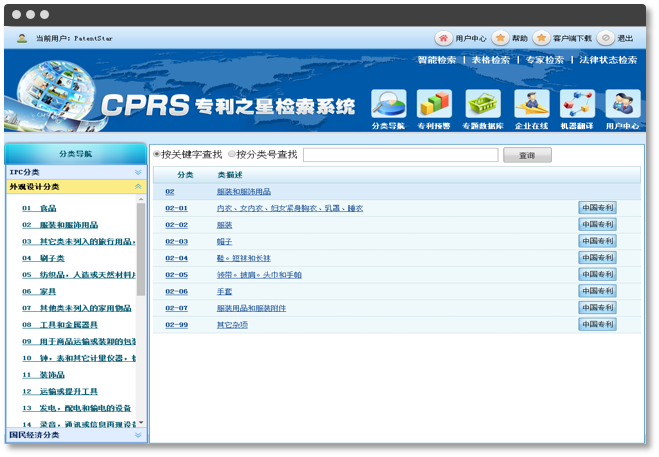Screen dimensions: 659x457
Task: Switch to 智能检索 search mode
Action: (437, 60)
